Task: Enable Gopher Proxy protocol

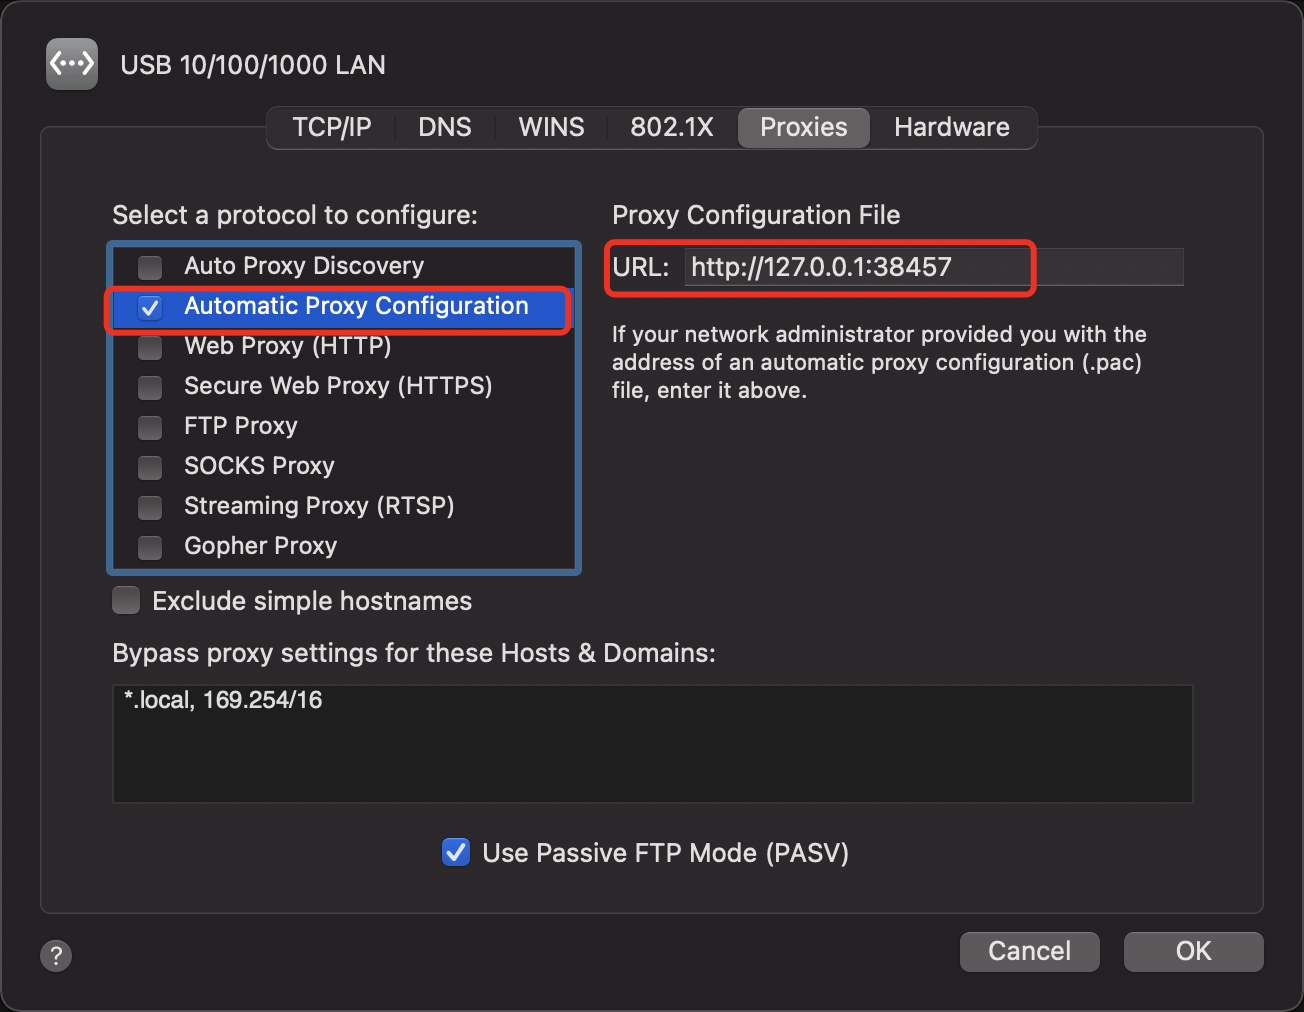Action: (x=150, y=547)
